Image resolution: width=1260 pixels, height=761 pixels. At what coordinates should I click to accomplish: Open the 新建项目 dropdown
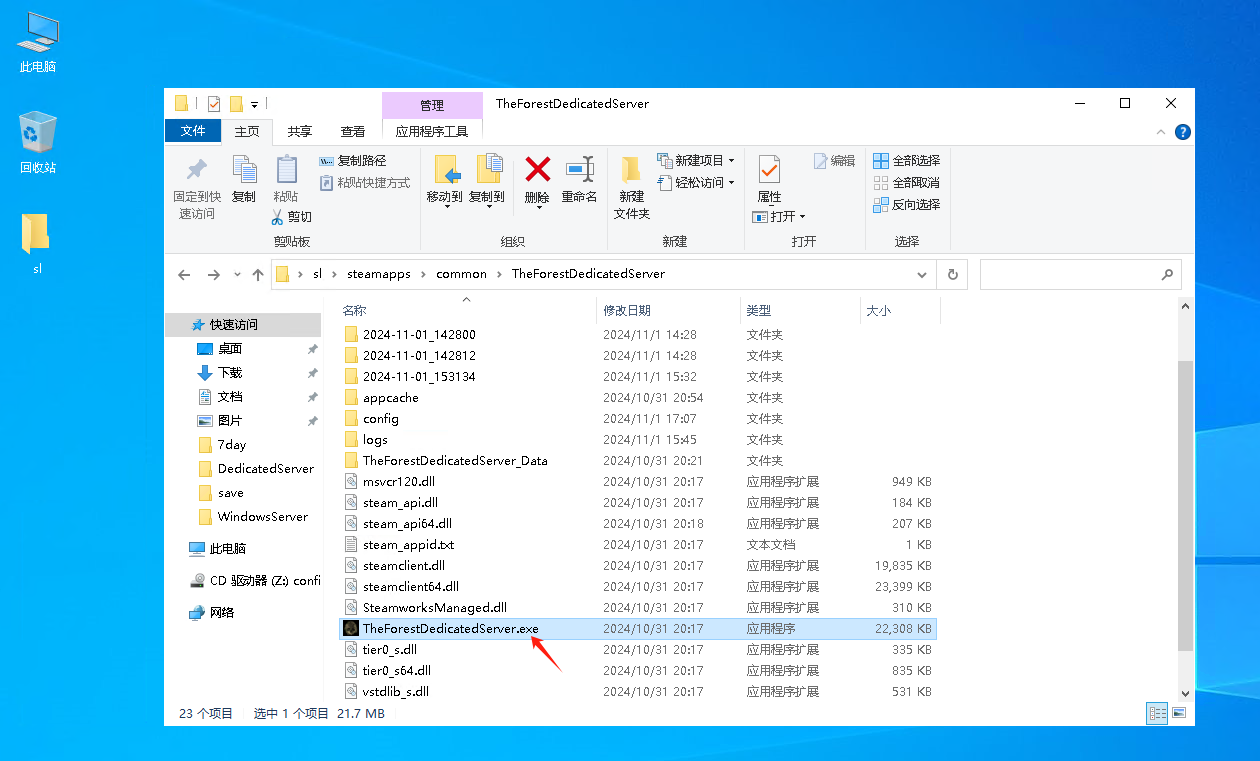(696, 161)
